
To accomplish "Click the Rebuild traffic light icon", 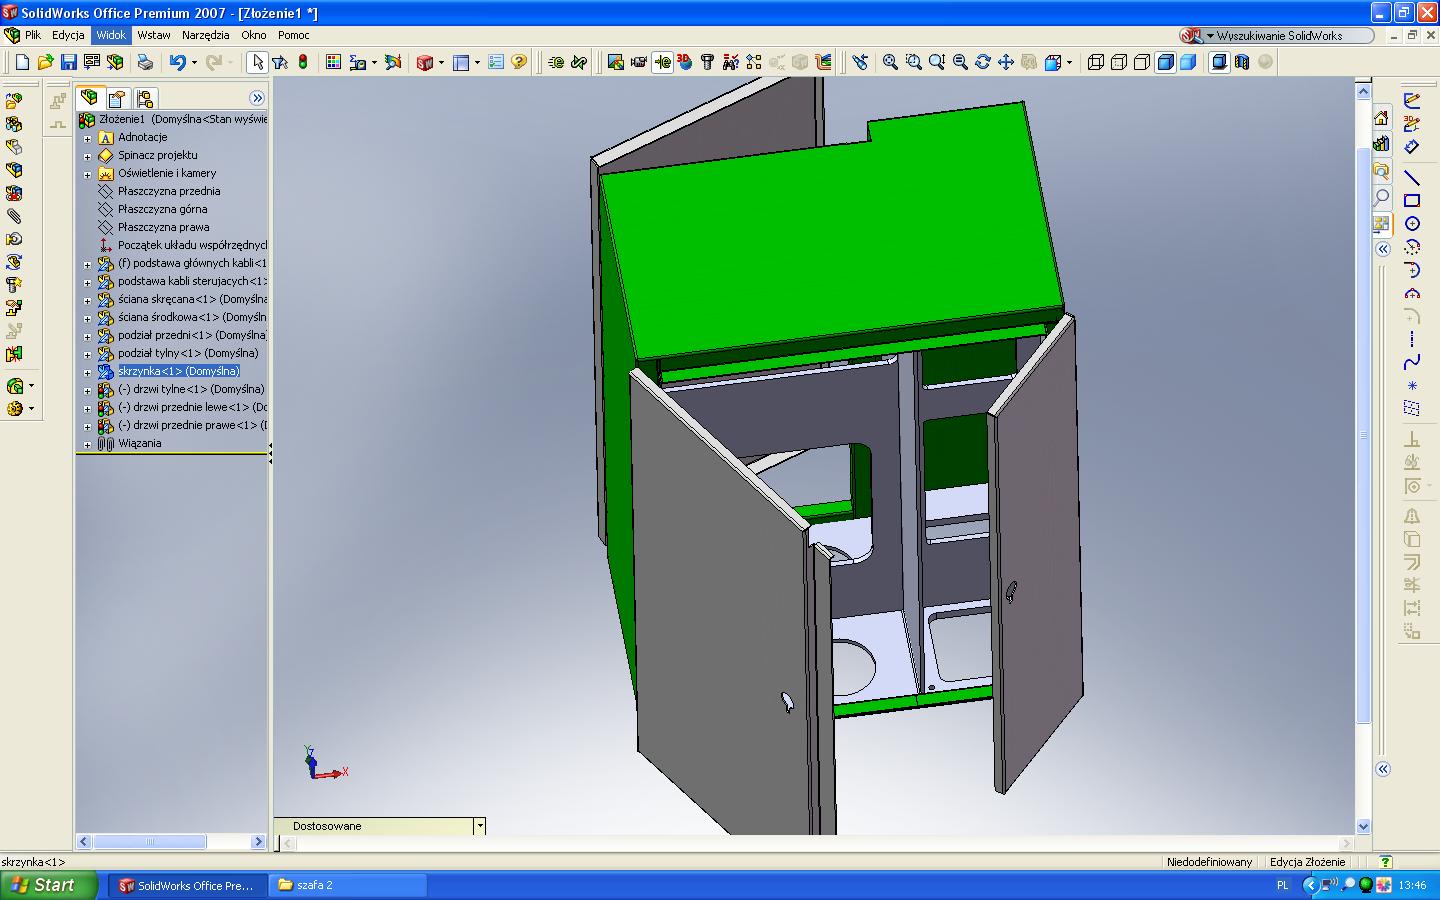I will [x=303, y=62].
